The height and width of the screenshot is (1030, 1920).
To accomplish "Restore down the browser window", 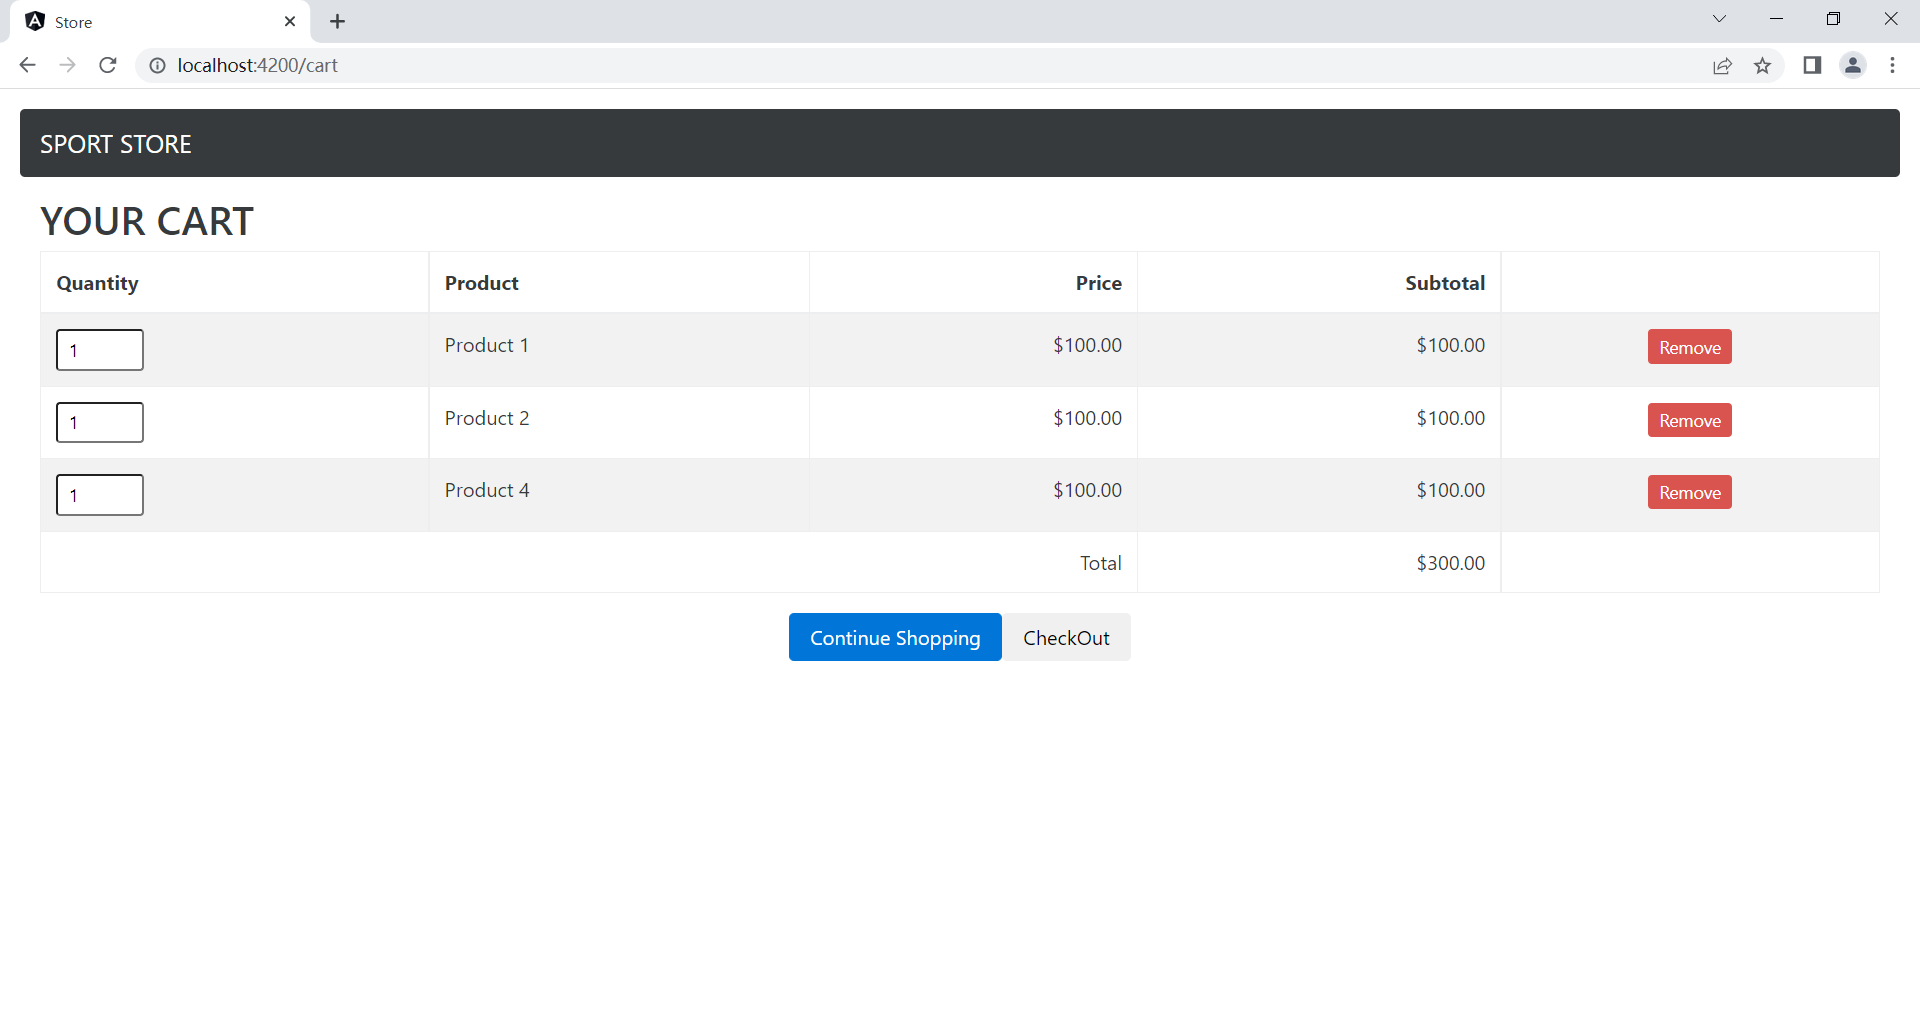I will [1833, 19].
